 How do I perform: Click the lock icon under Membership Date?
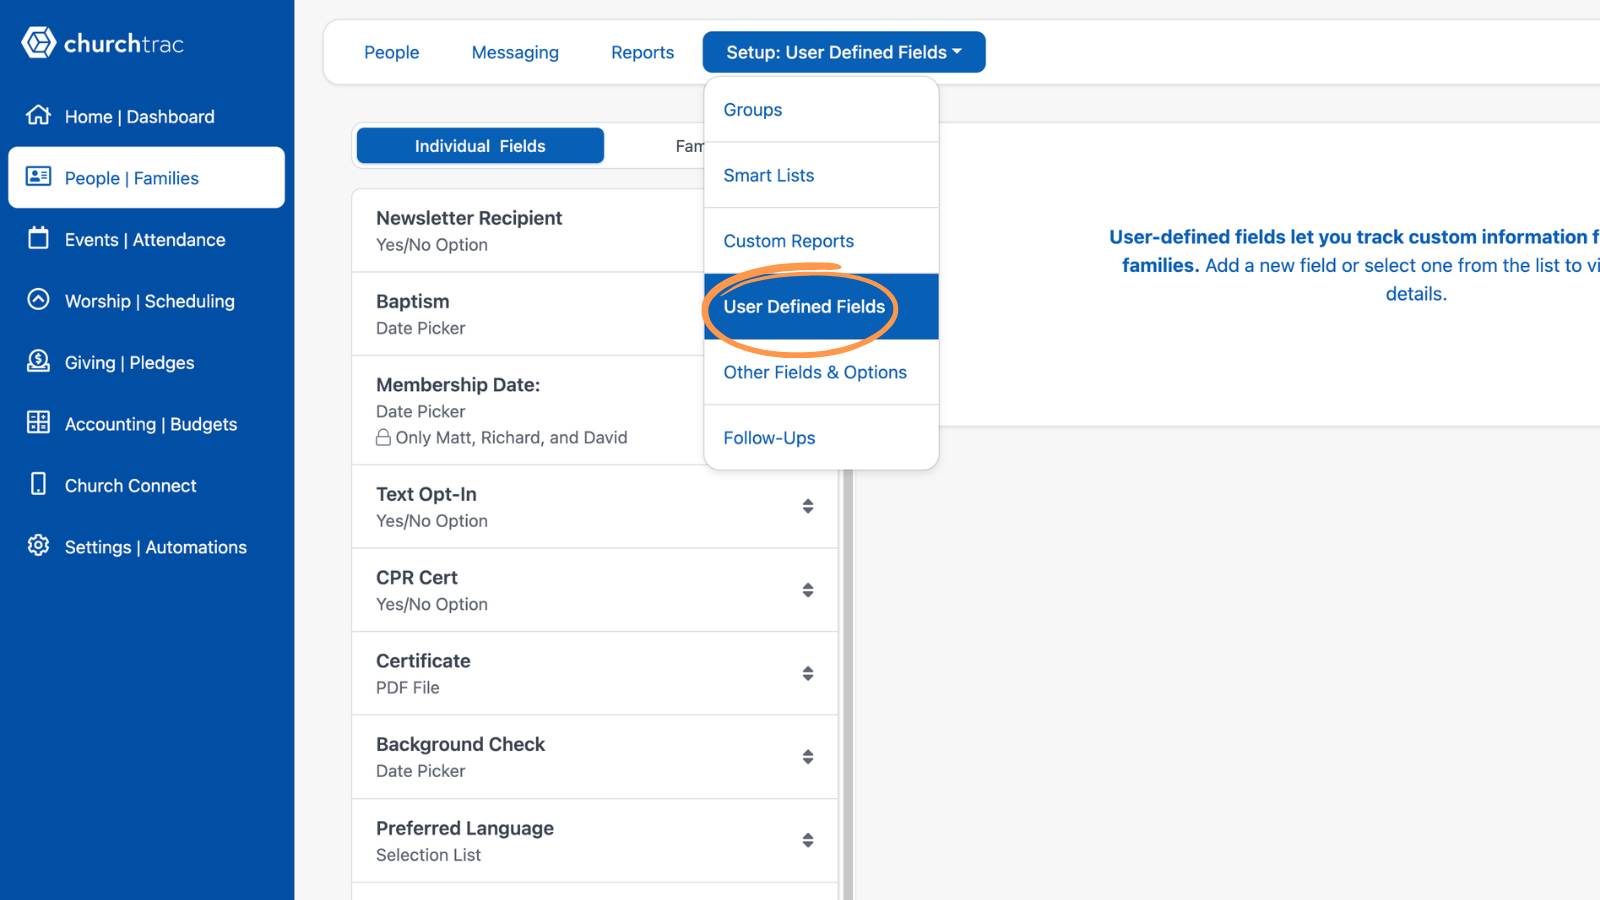click(x=383, y=437)
